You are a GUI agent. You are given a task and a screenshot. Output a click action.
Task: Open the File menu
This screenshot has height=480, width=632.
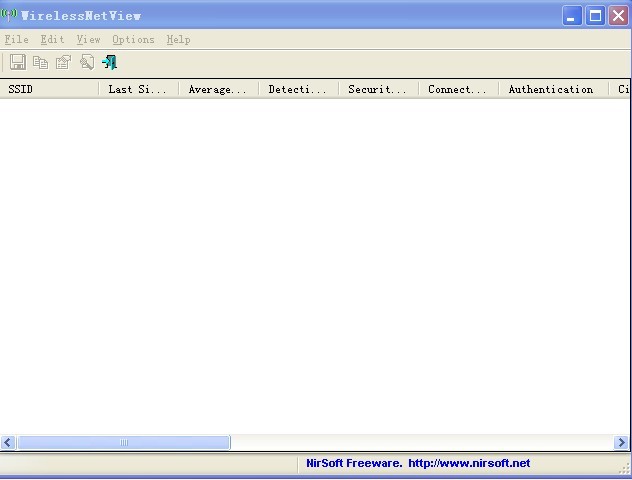pyautogui.click(x=16, y=39)
